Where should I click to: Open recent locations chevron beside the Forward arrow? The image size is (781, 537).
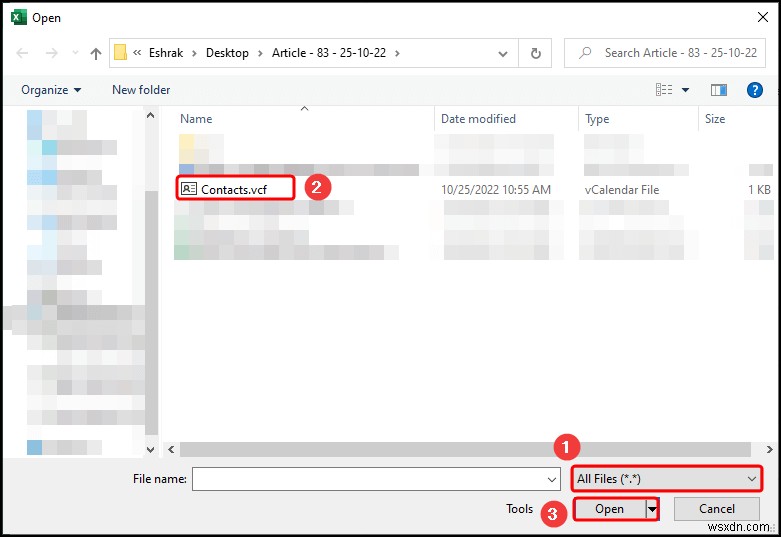(75, 52)
